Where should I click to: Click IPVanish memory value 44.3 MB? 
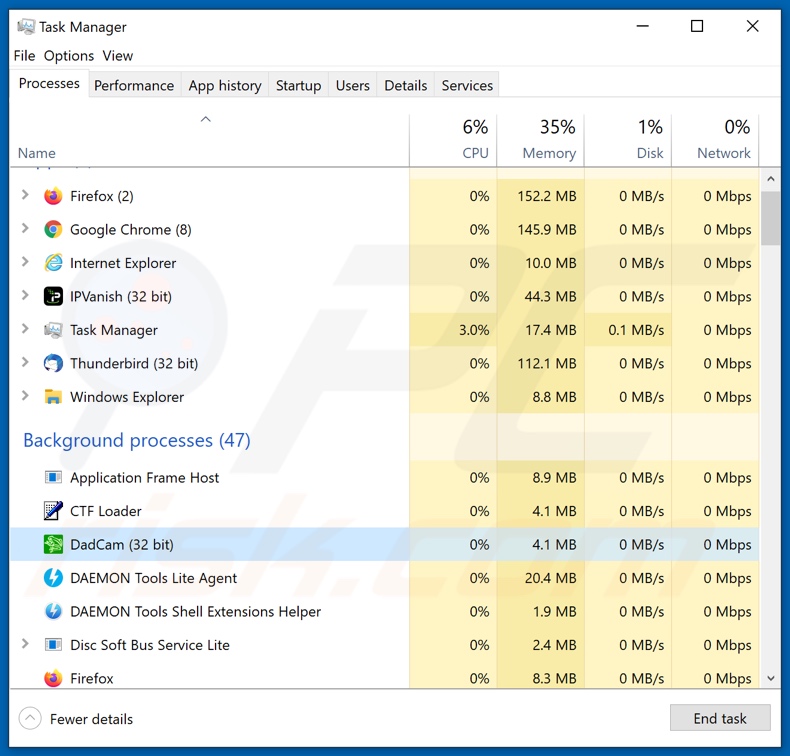[x=550, y=297]
